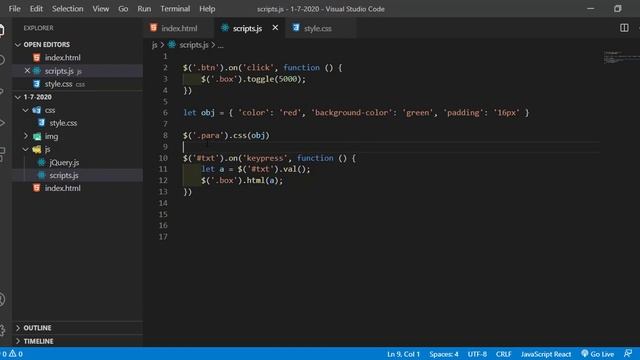Click css folder icon
Image resolution: width=640 pixels, height=360 pixels.
pos(37,110)
